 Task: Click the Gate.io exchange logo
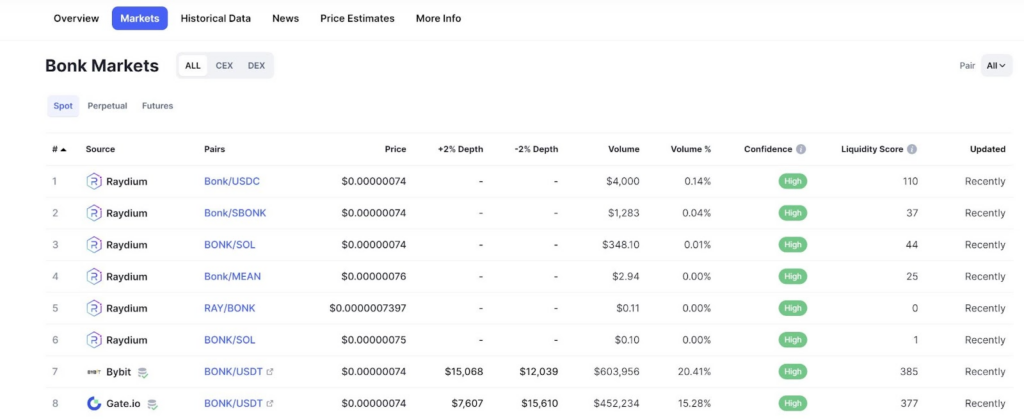coord(94,404)
